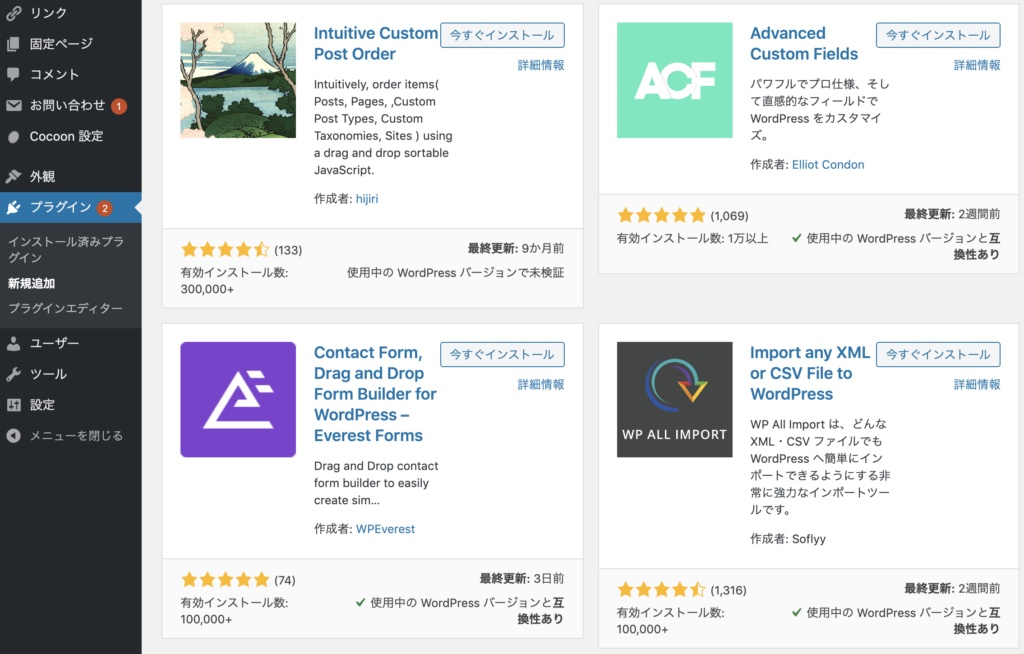The width and height of the screenshot is (1024, 654).
Task: Open author link hijiri
Action: click(x=367, y=199)
